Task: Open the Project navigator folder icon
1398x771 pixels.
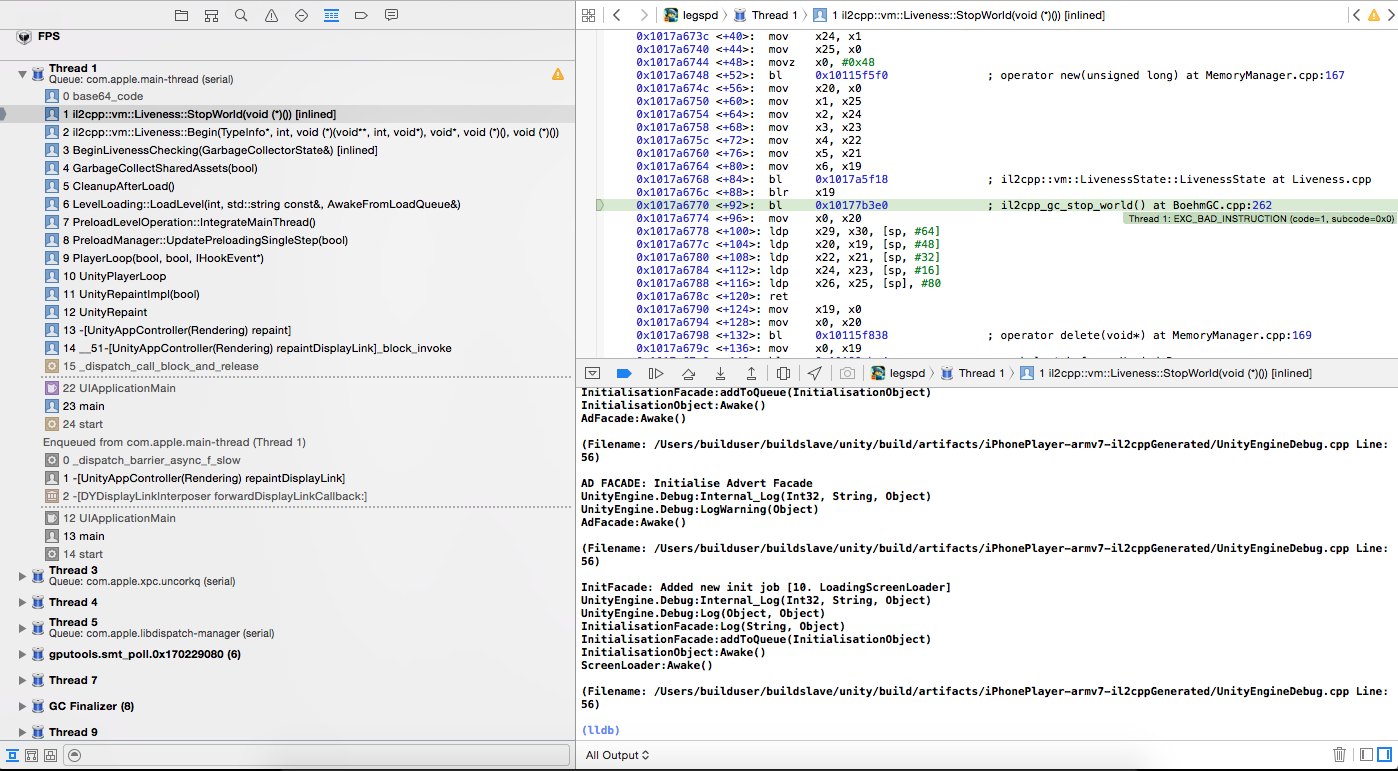Action: pos(181,16)
